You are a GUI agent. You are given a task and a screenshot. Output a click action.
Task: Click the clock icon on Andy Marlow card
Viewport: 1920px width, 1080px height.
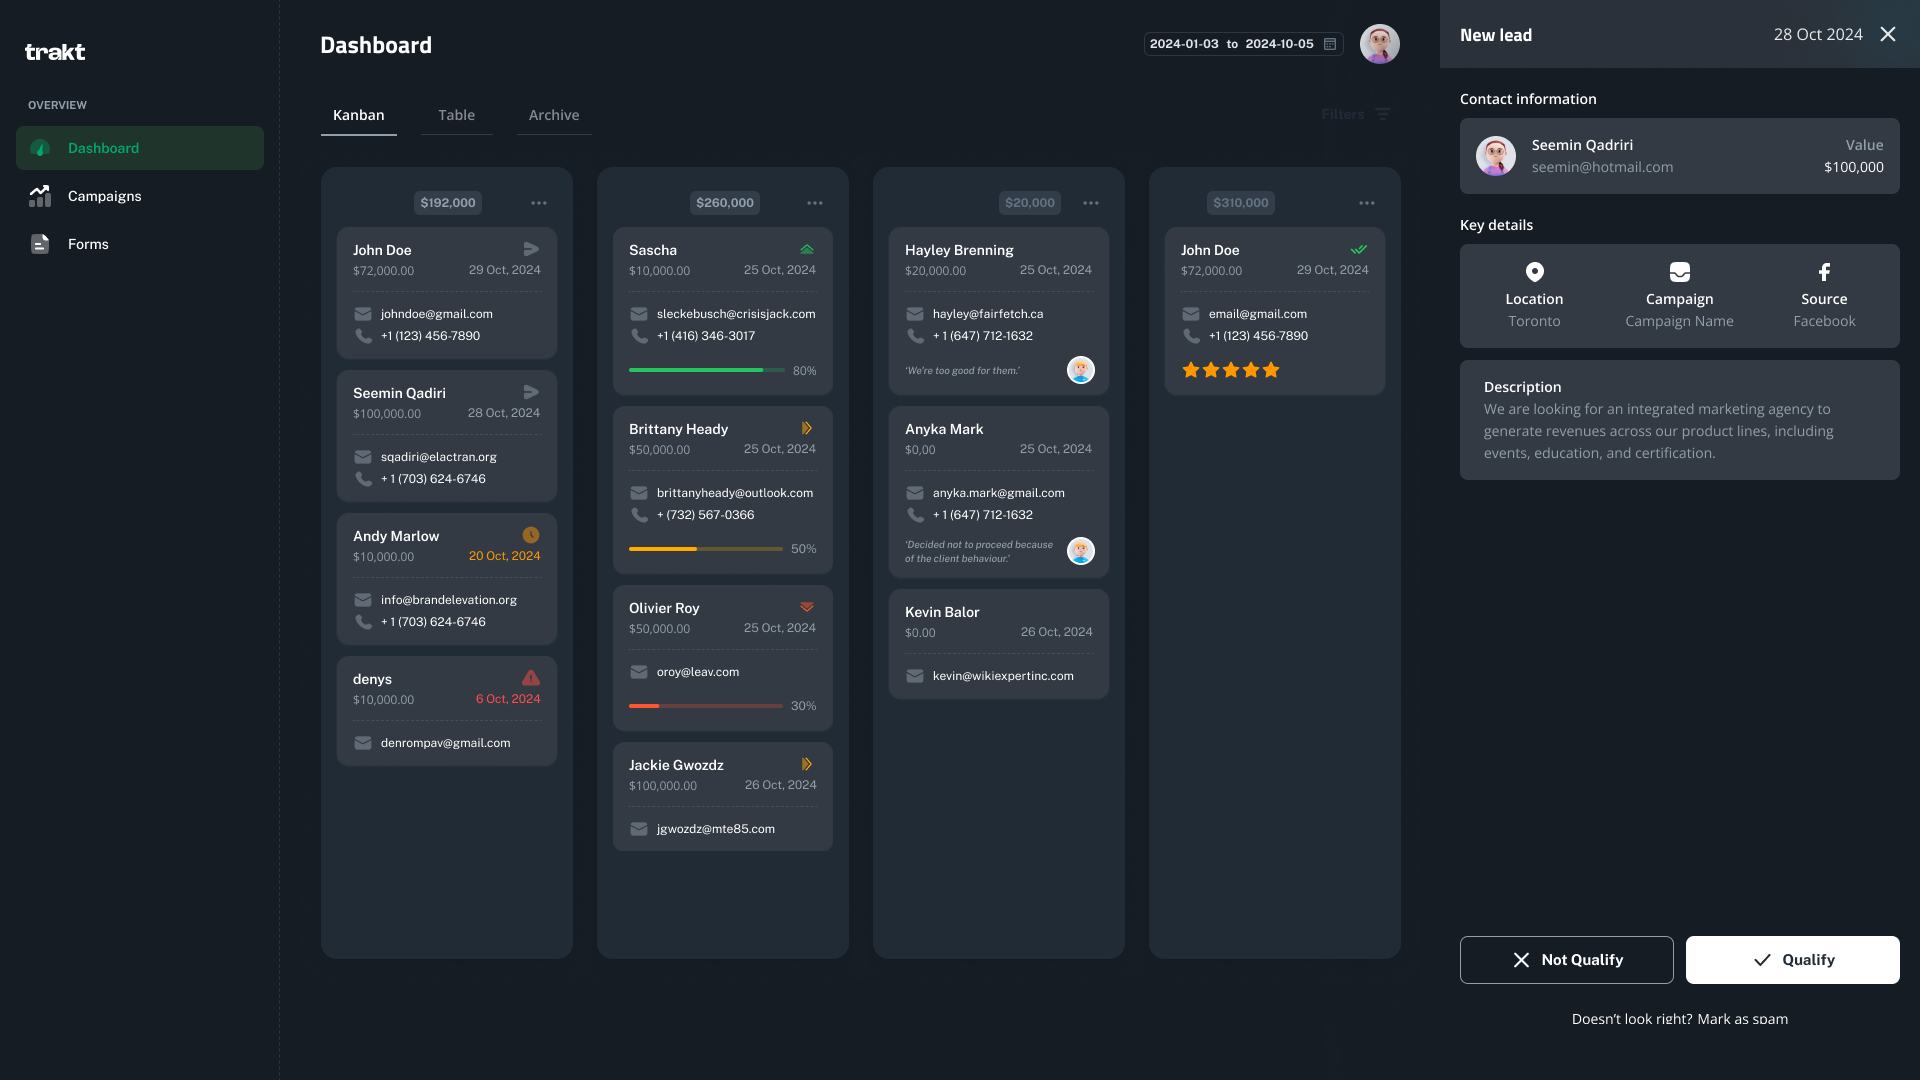tap(531, 535)
